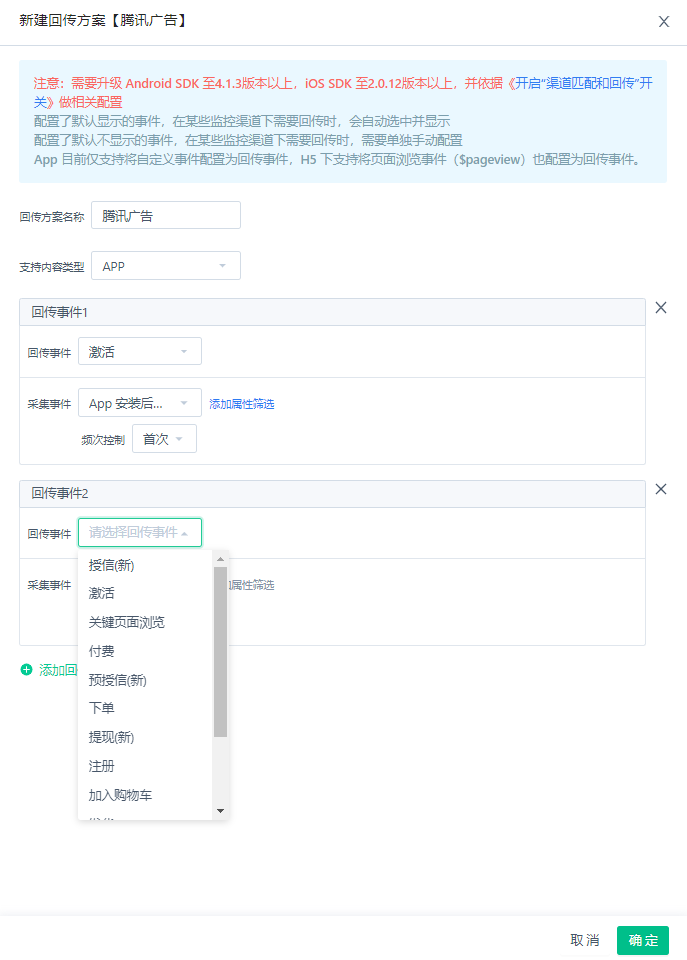Viewport: 687px width, 960px height.
Task: Open the 采集事件 App 安装后 dropdown
Action: click(140, 403)
